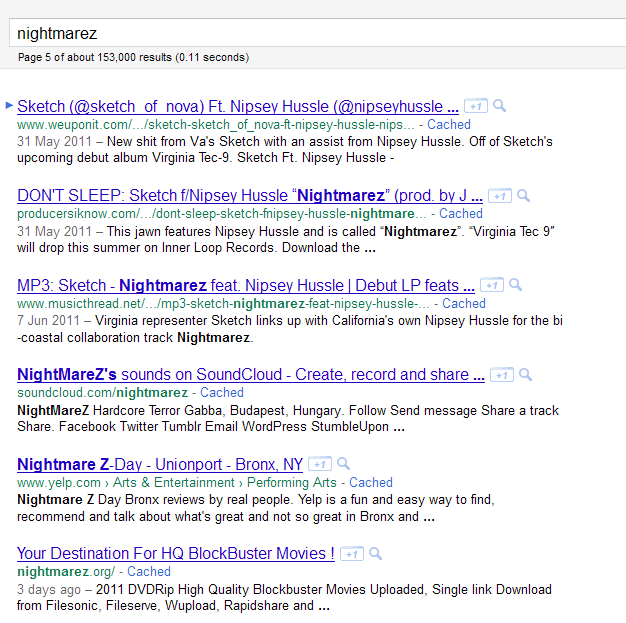Open Your Destination For HQ BlockBuster Movies link

[175, 553]
